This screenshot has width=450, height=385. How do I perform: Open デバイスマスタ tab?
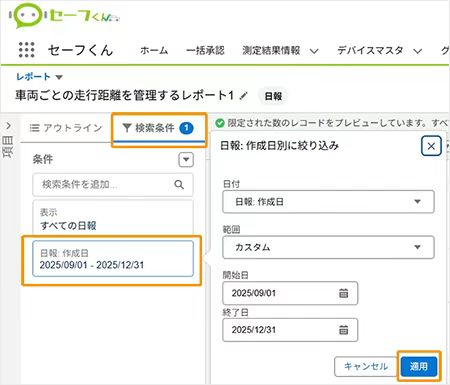point(370,50)
